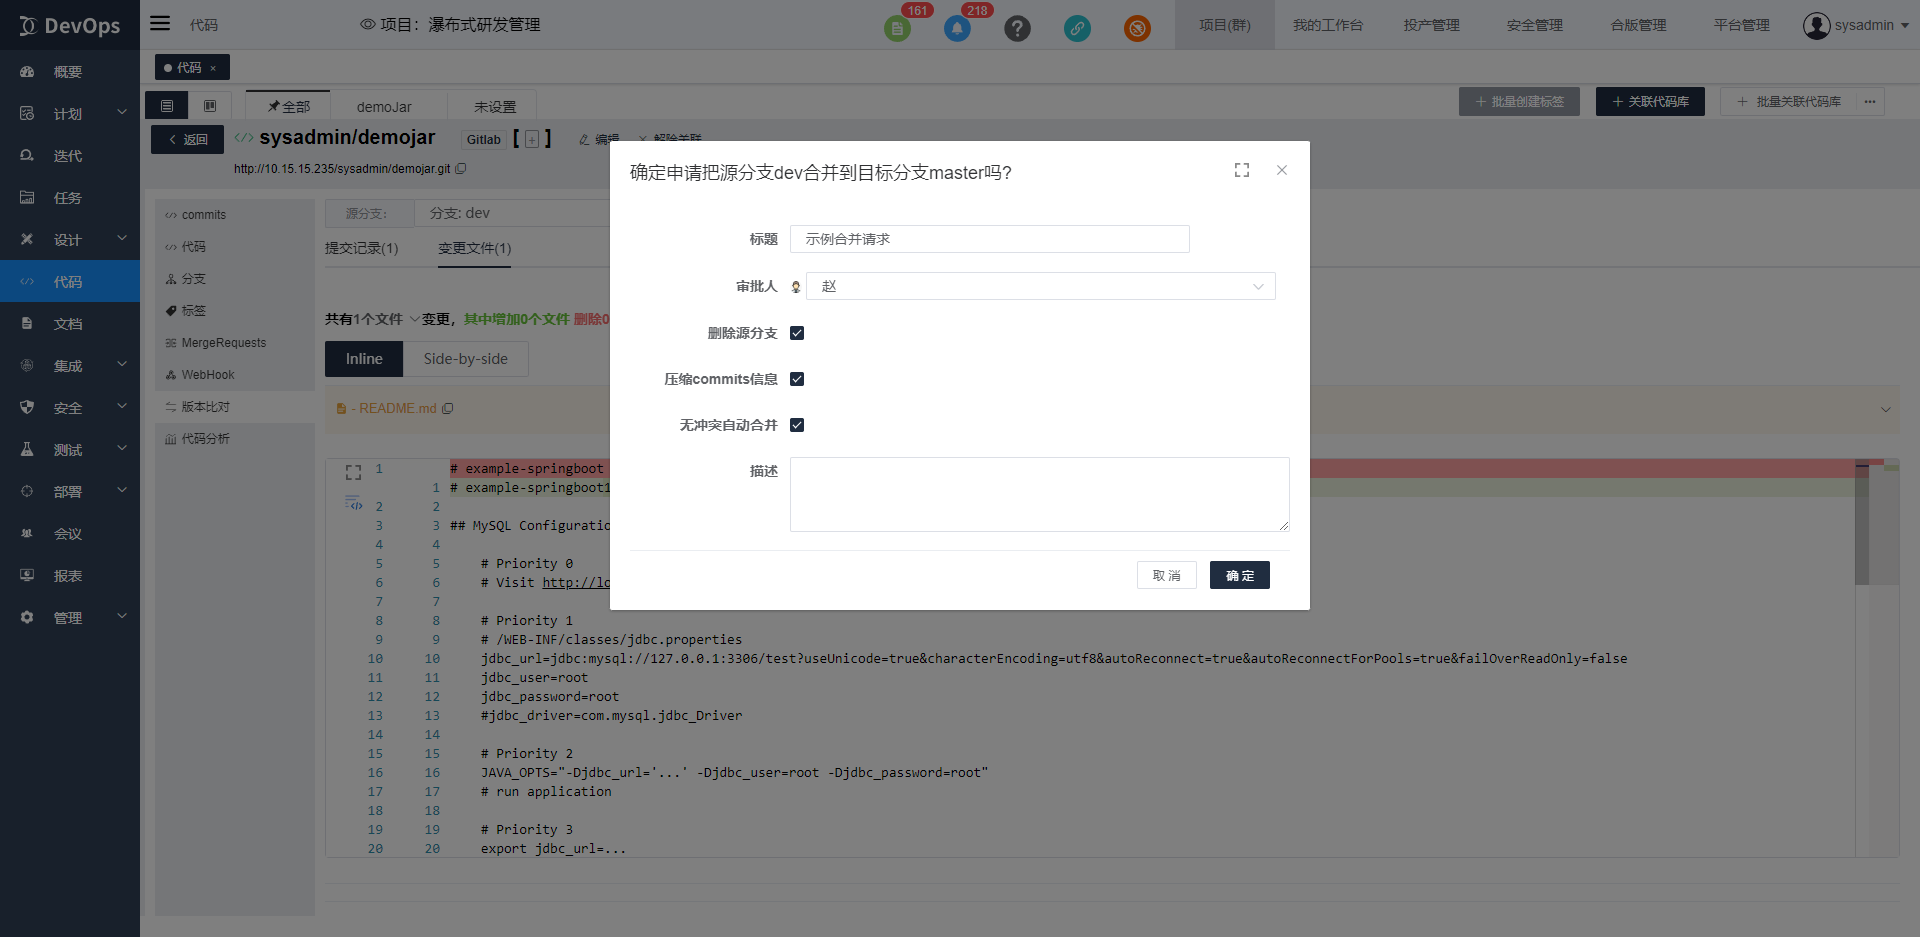Click the 取消 cancel button
The width and height of the screenshot is (1920, 937).
tap(1166, 575)
